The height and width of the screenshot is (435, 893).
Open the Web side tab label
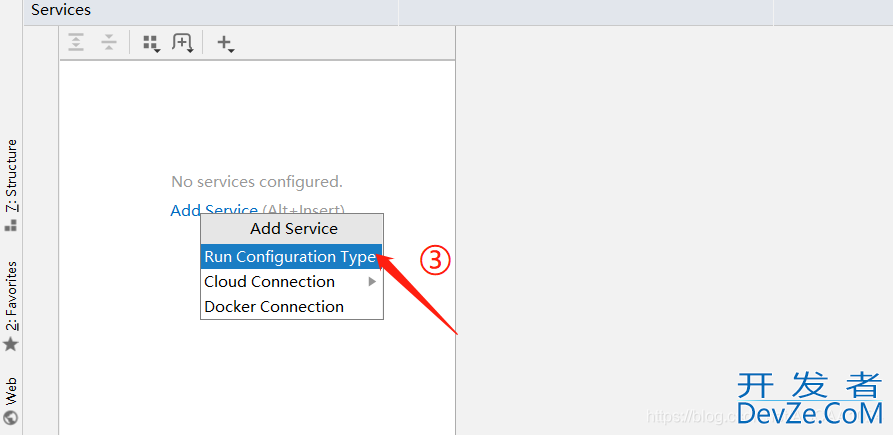pos(11,390)
